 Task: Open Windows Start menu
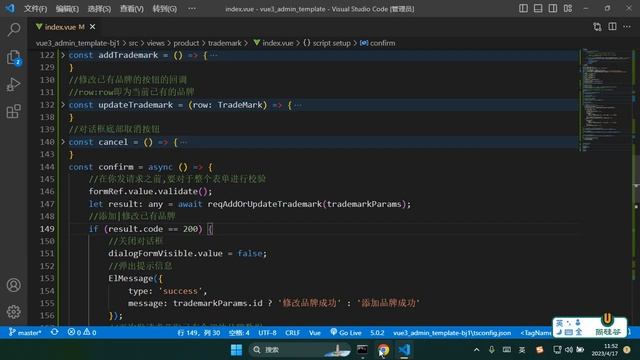tap(236, 350)
